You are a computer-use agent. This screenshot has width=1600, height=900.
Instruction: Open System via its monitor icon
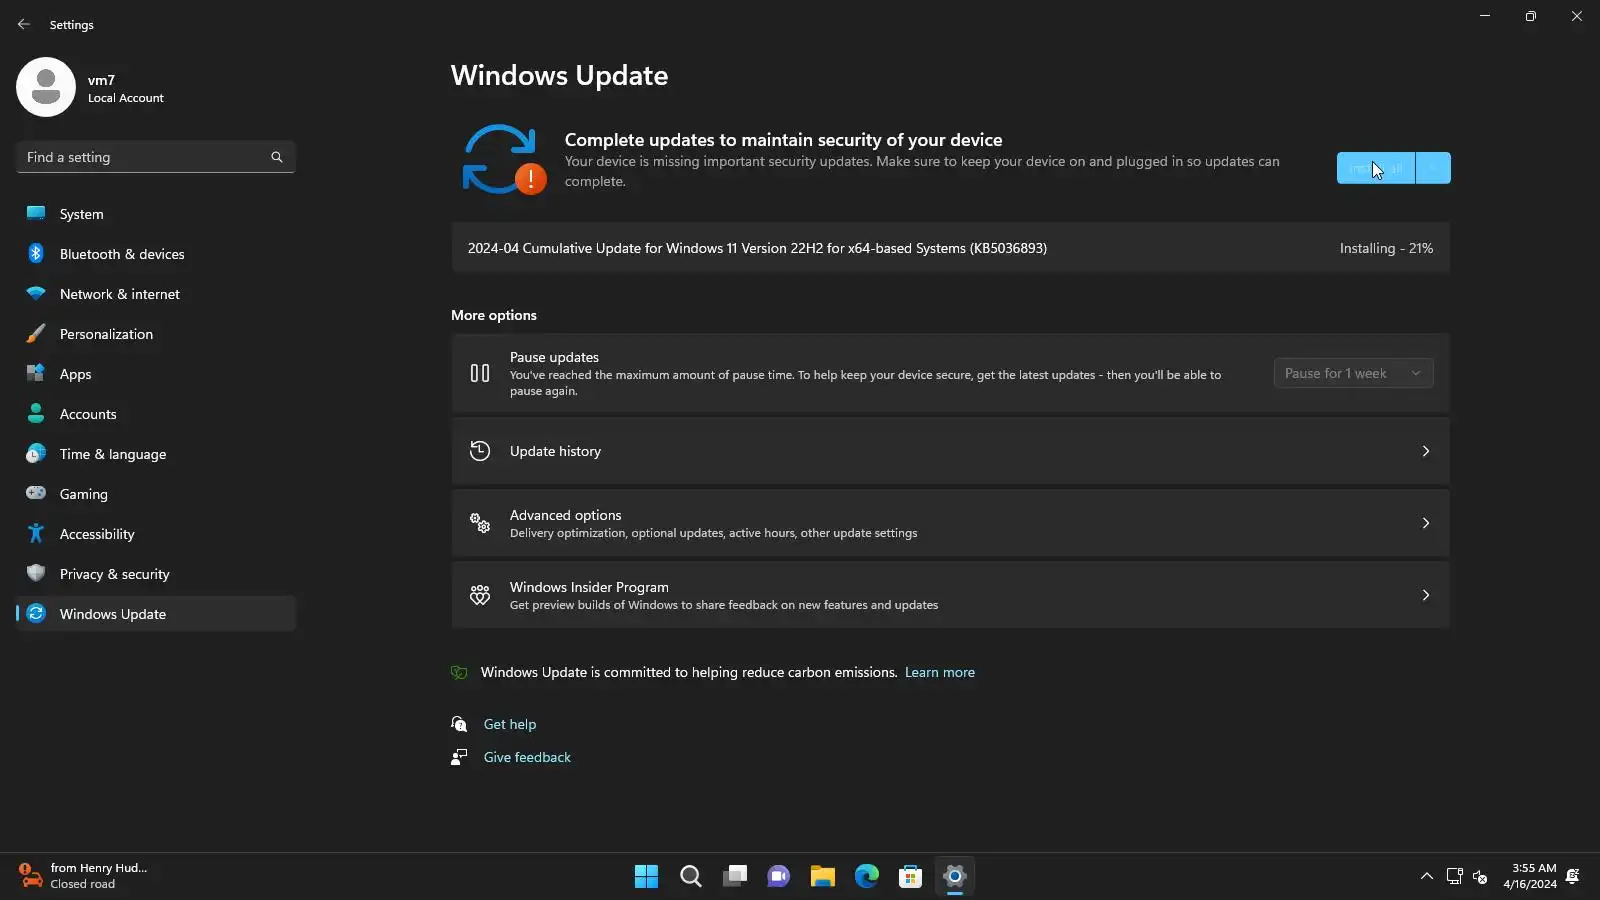tap(36, 213)
